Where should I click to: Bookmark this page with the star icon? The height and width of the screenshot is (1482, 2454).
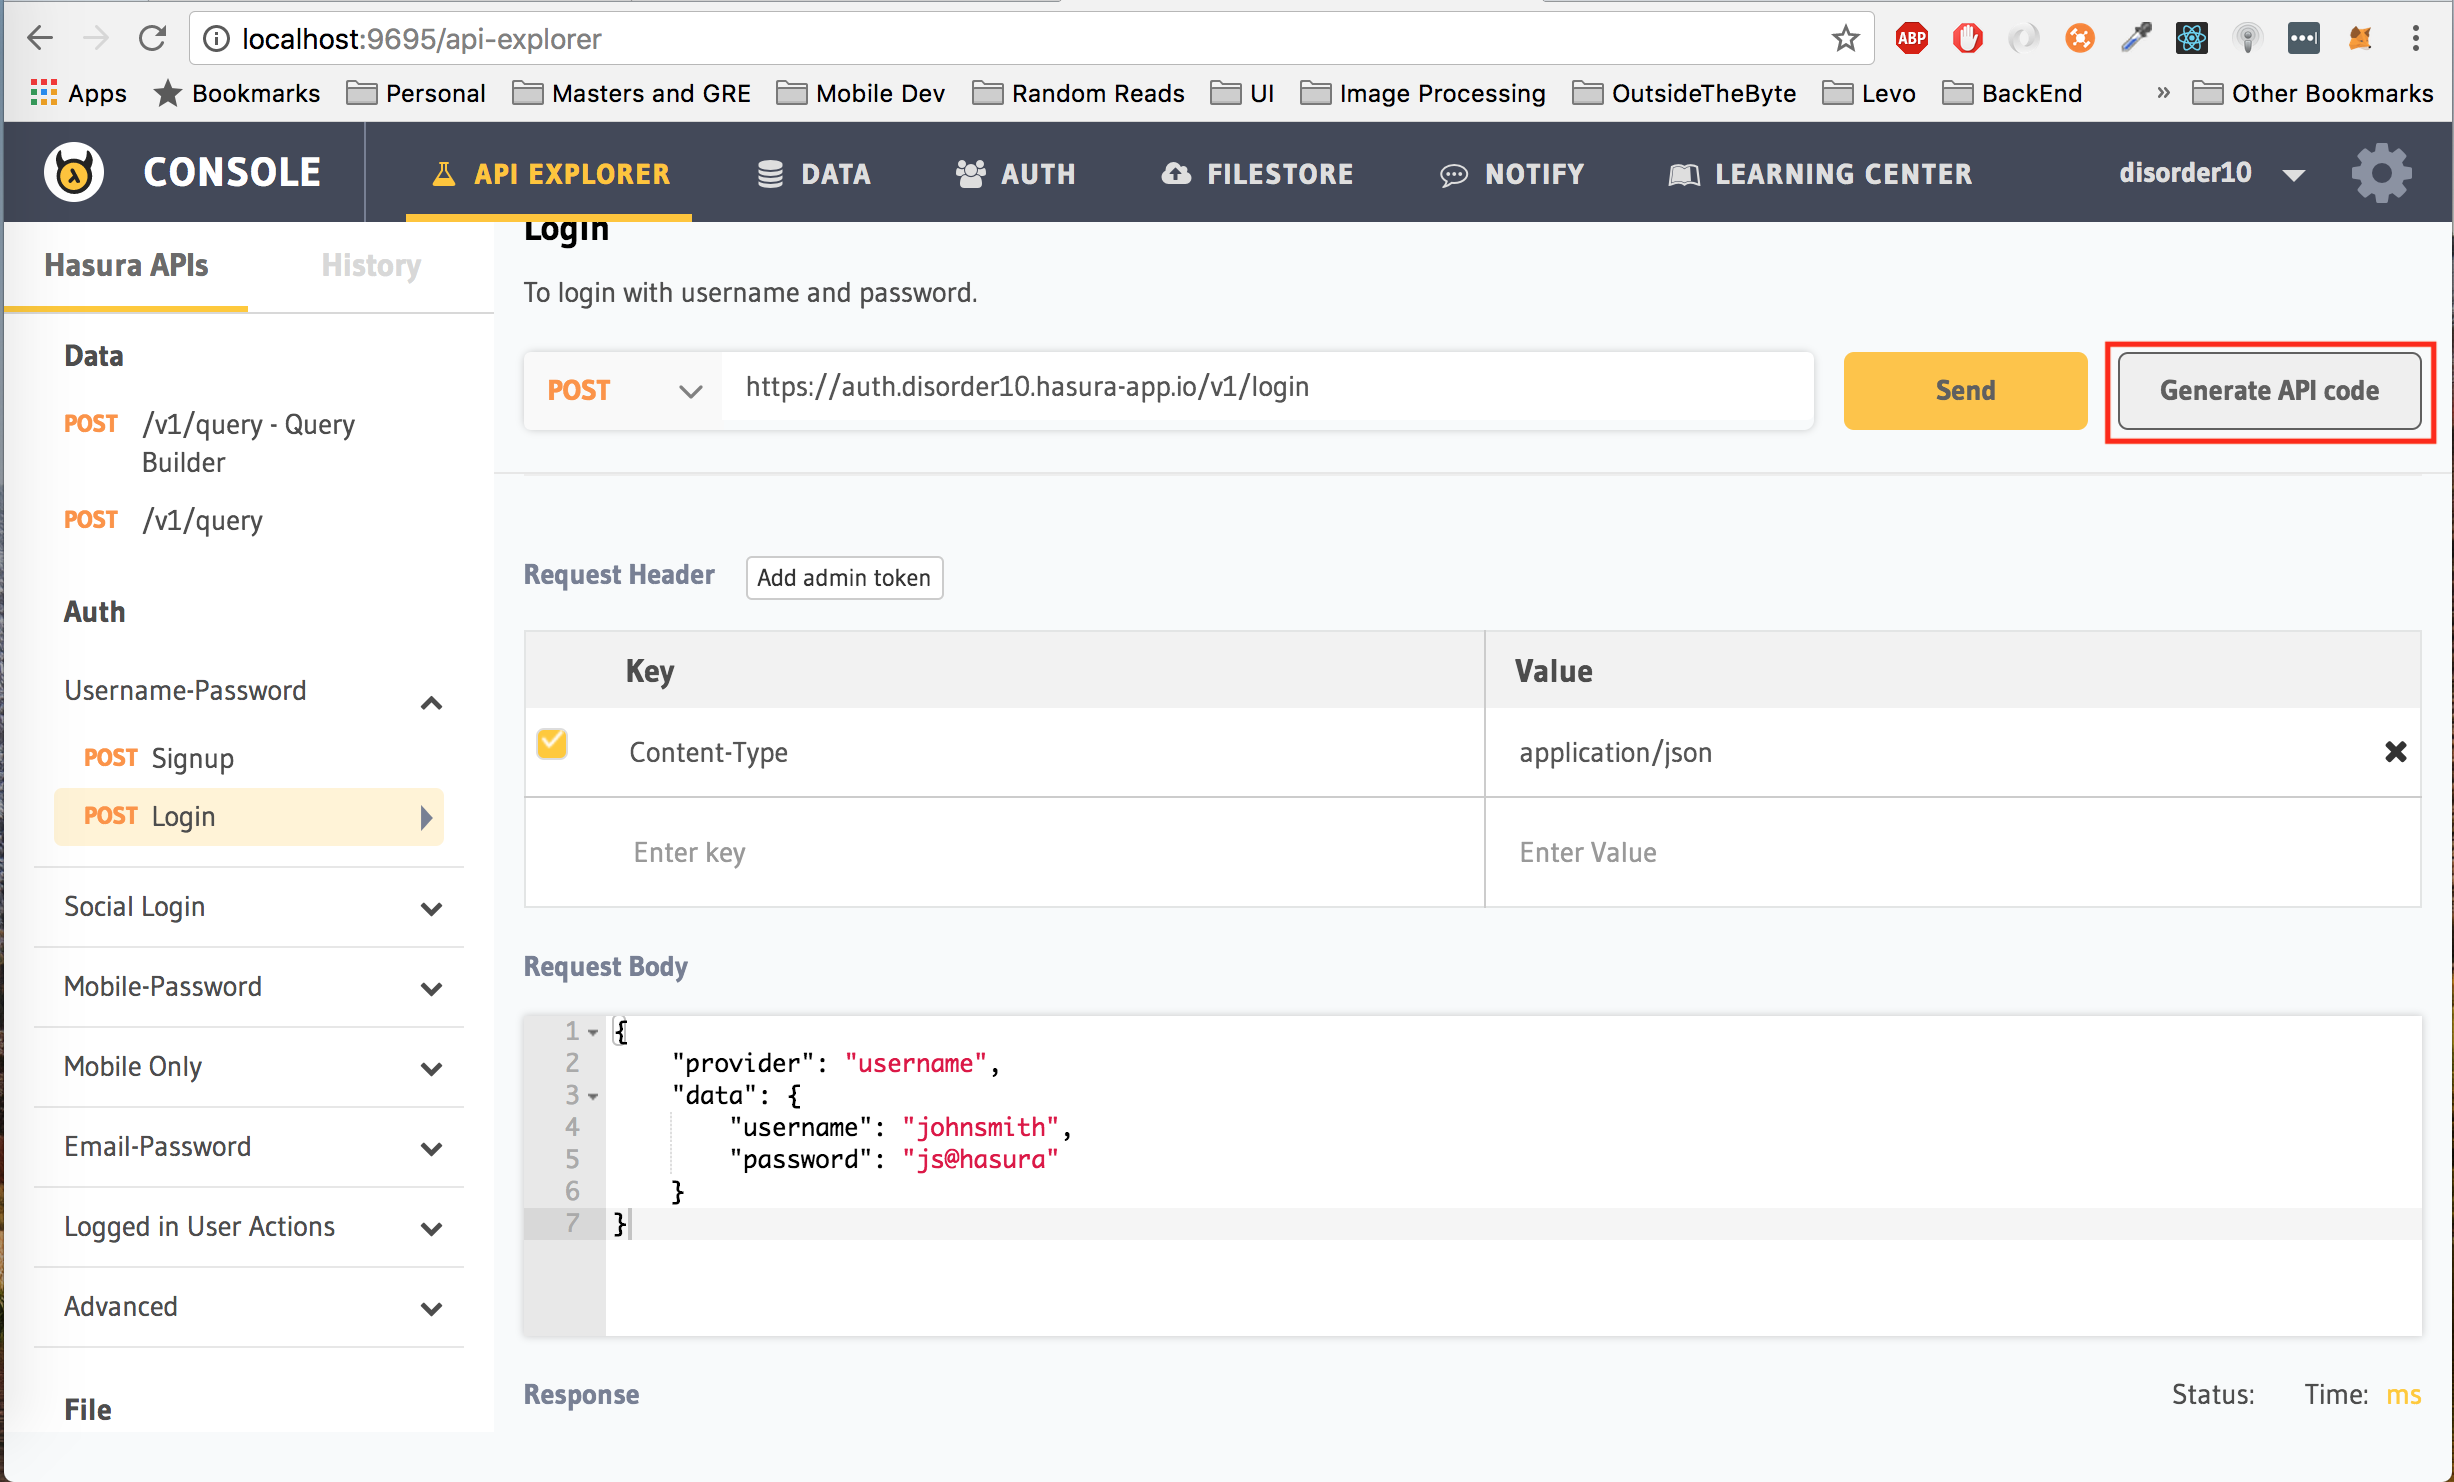(x=1845, y=39)
